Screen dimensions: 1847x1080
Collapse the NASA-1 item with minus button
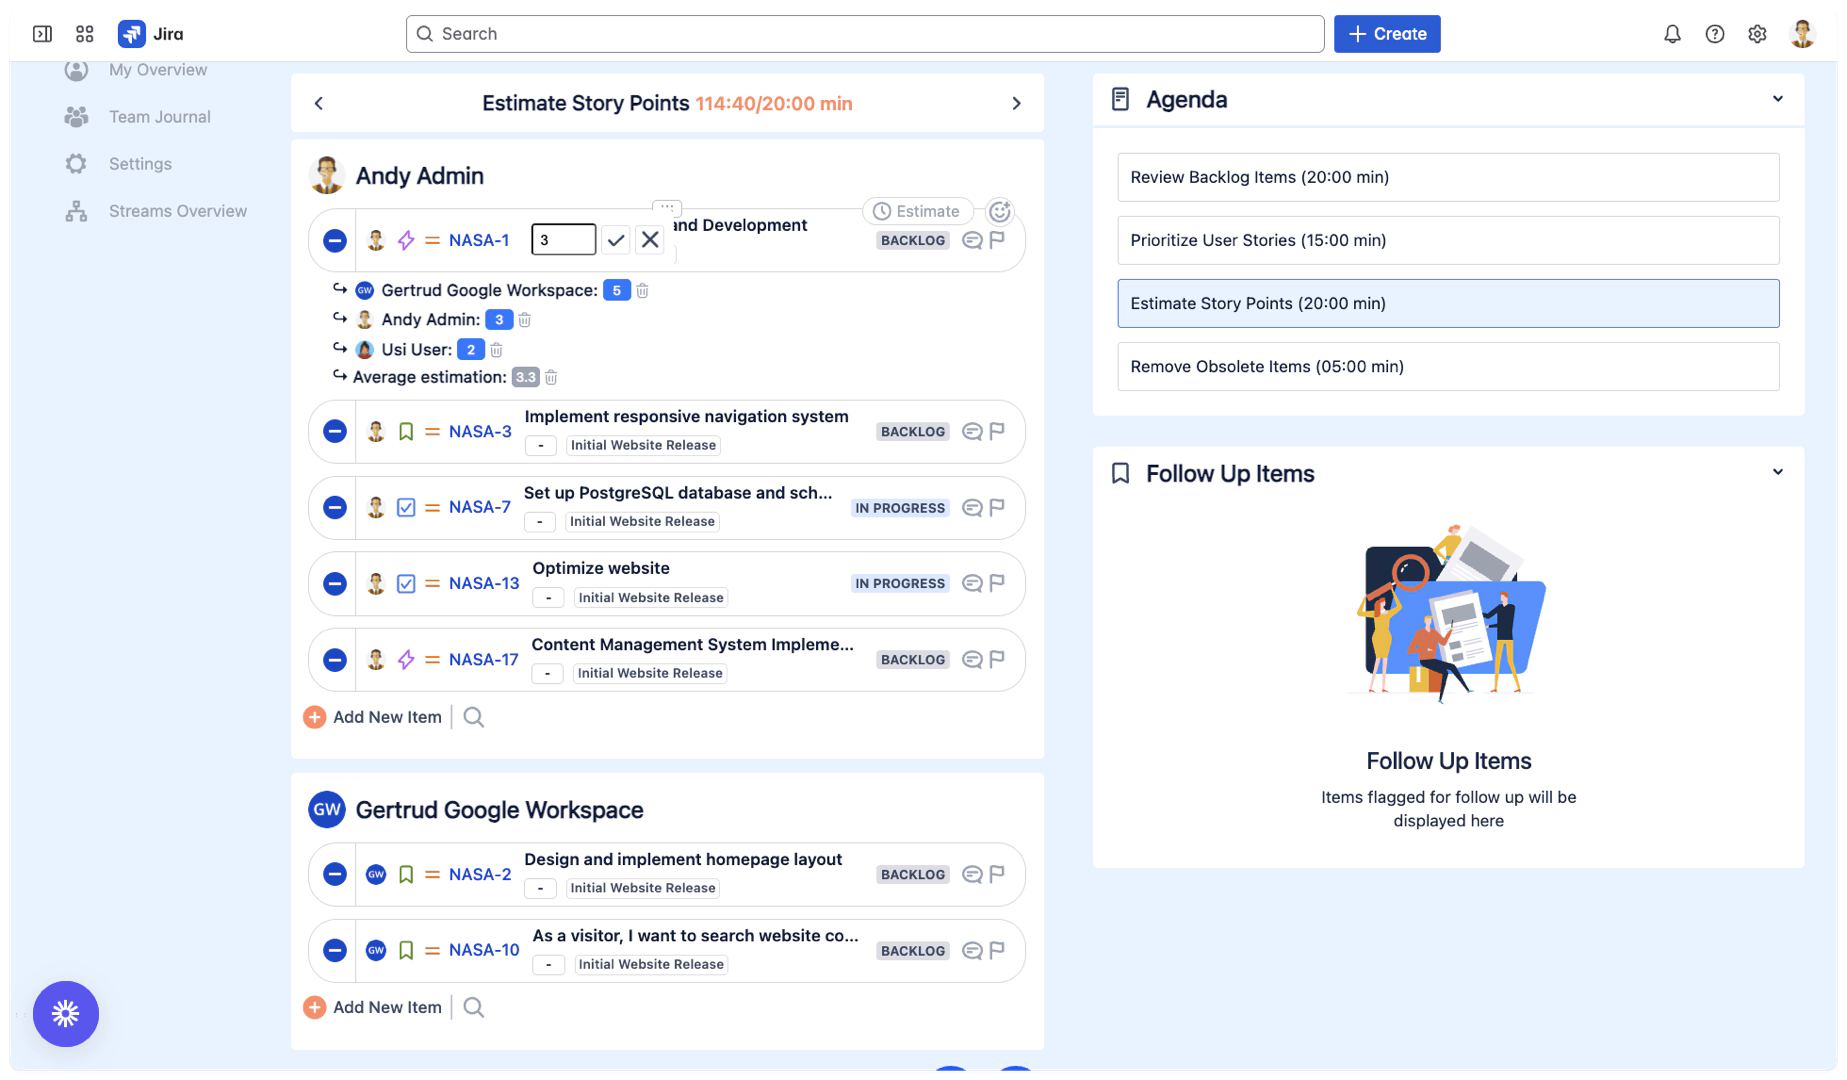click(335, 240)
